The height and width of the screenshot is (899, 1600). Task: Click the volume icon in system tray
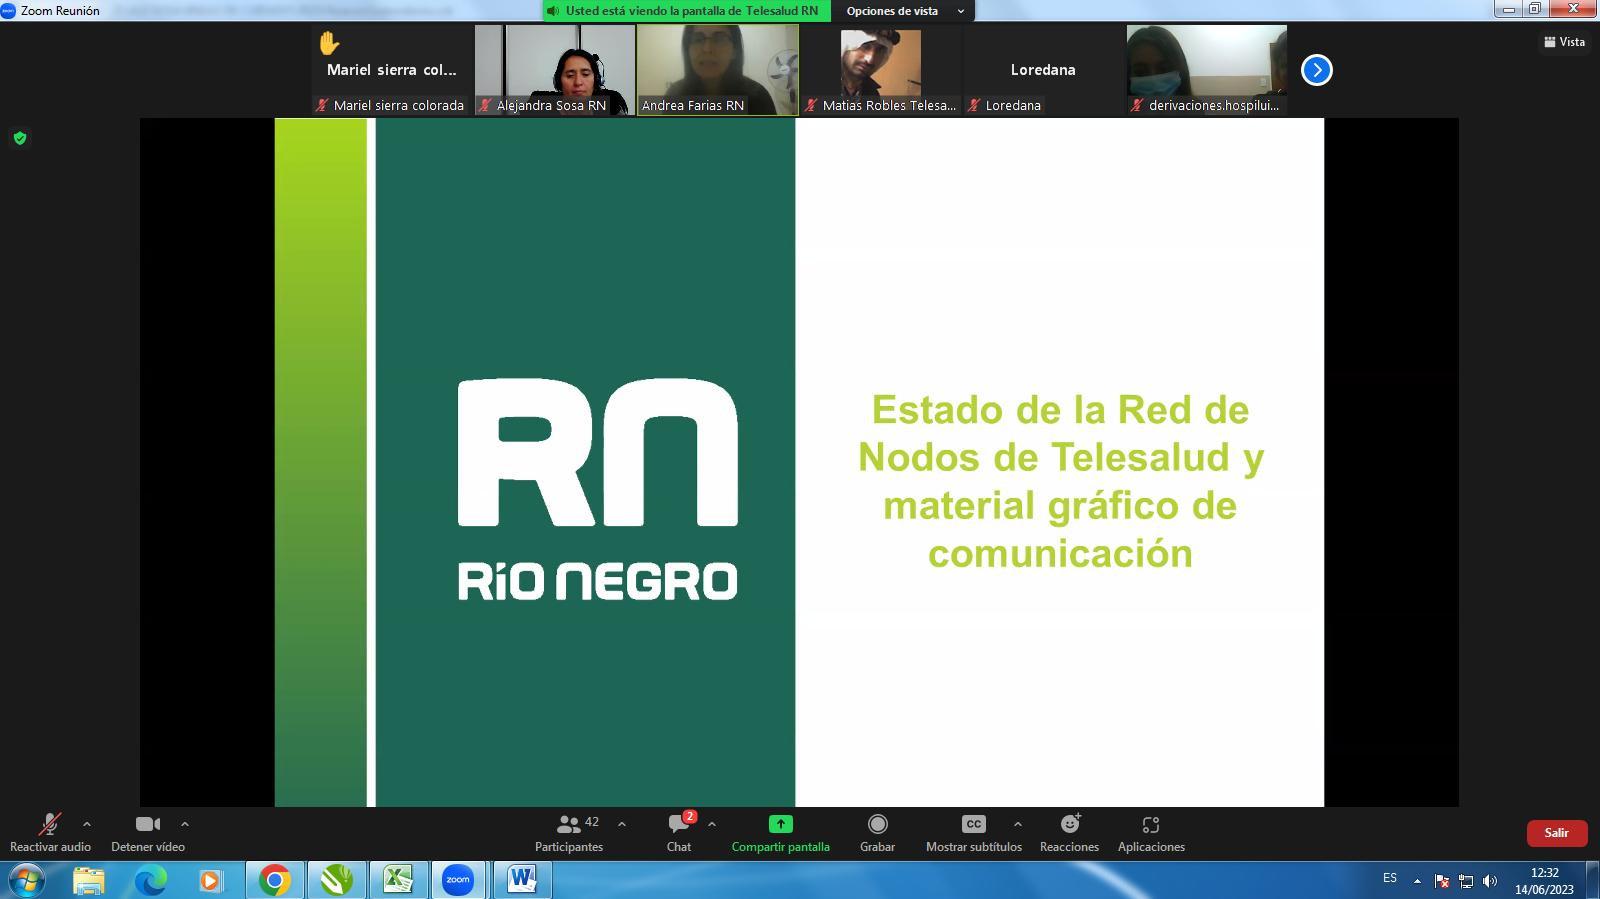(x=1490, y=881)
